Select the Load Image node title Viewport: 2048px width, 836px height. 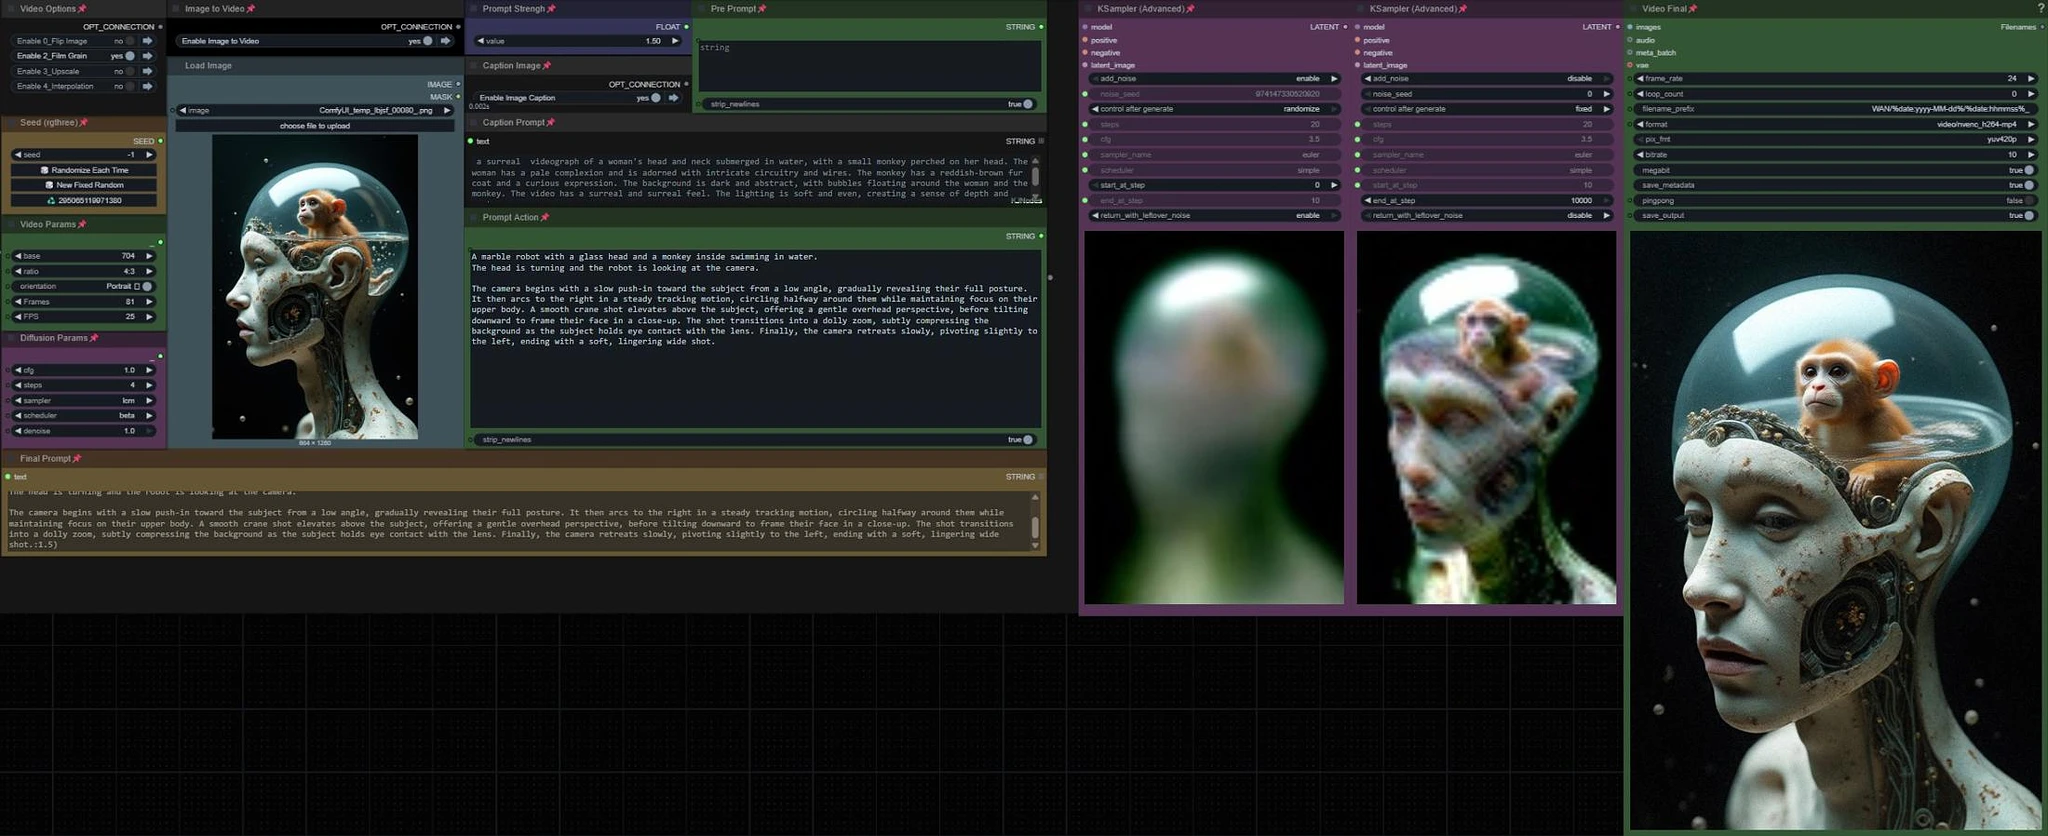208,66
